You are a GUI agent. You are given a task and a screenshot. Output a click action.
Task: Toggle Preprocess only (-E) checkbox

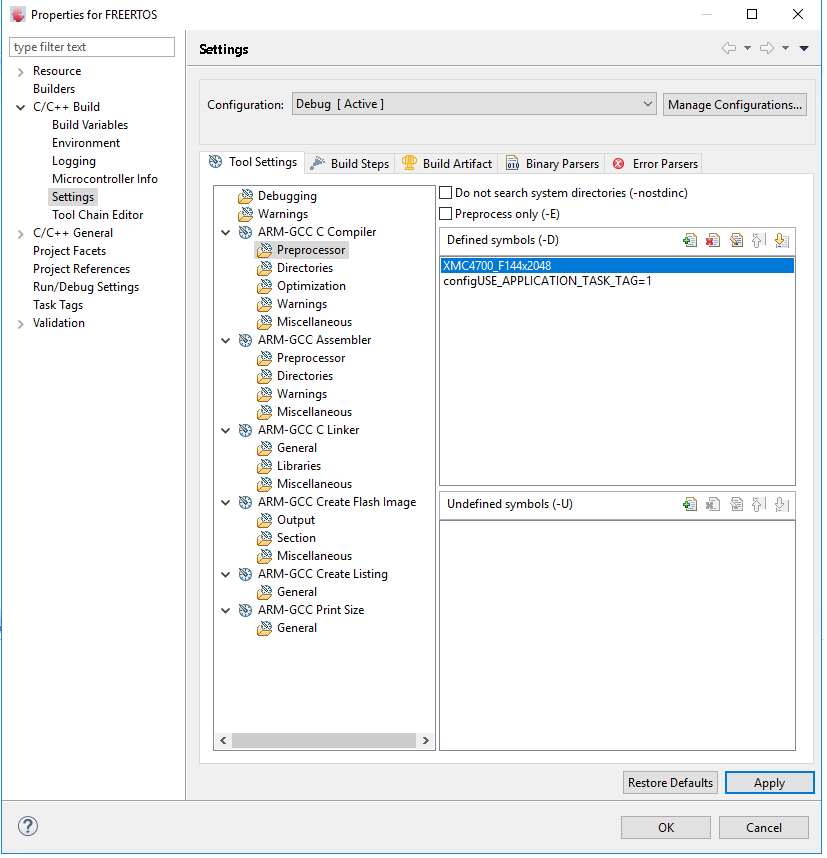pos(446,213)
